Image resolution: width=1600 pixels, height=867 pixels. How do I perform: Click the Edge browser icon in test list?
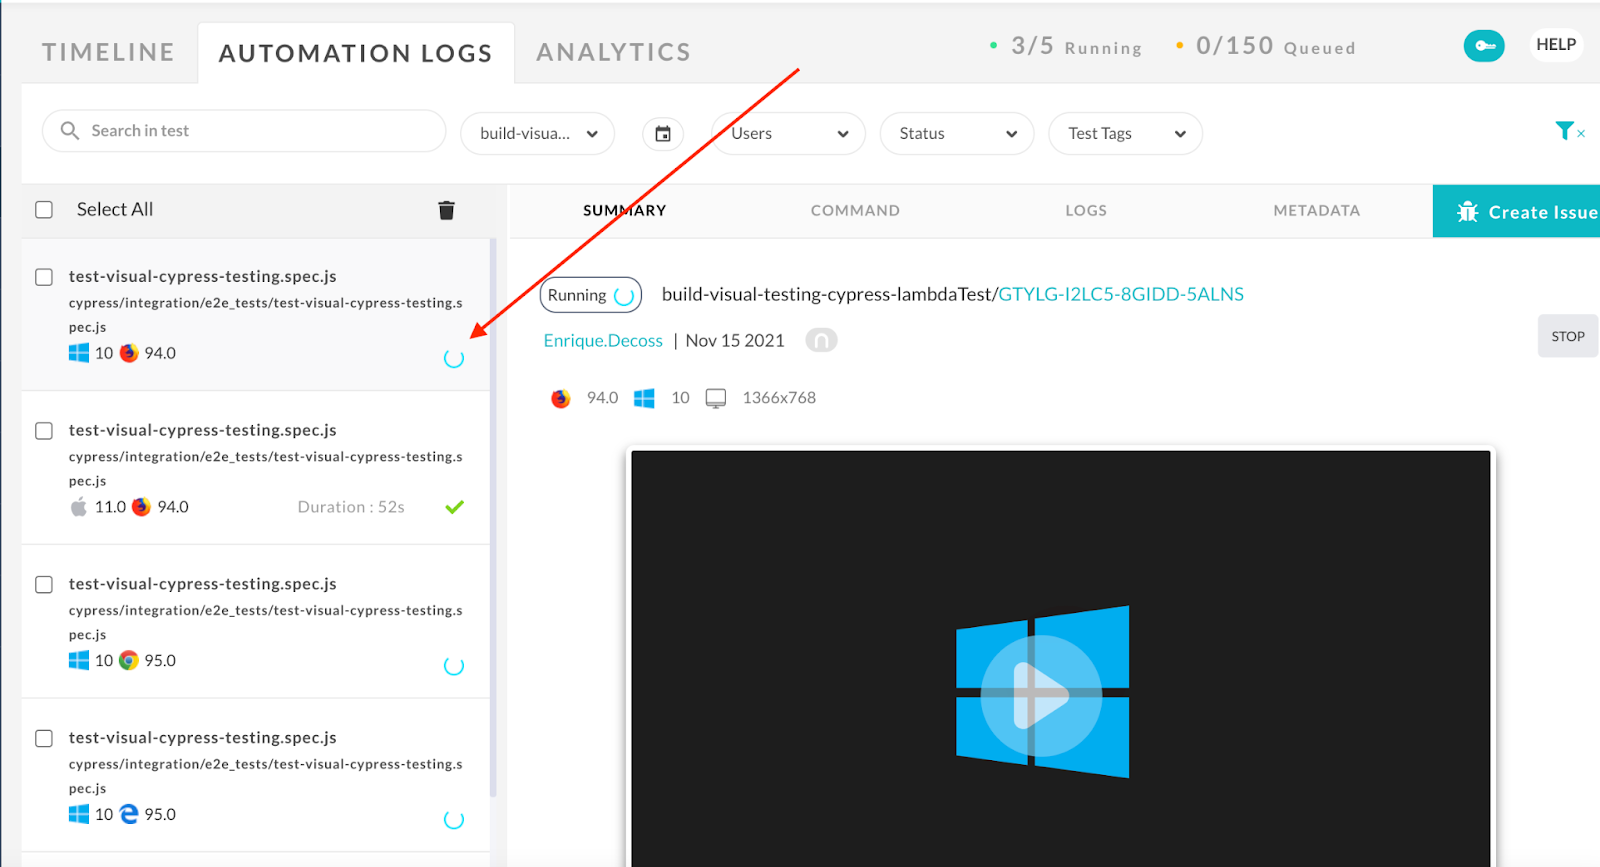(129, 814)
